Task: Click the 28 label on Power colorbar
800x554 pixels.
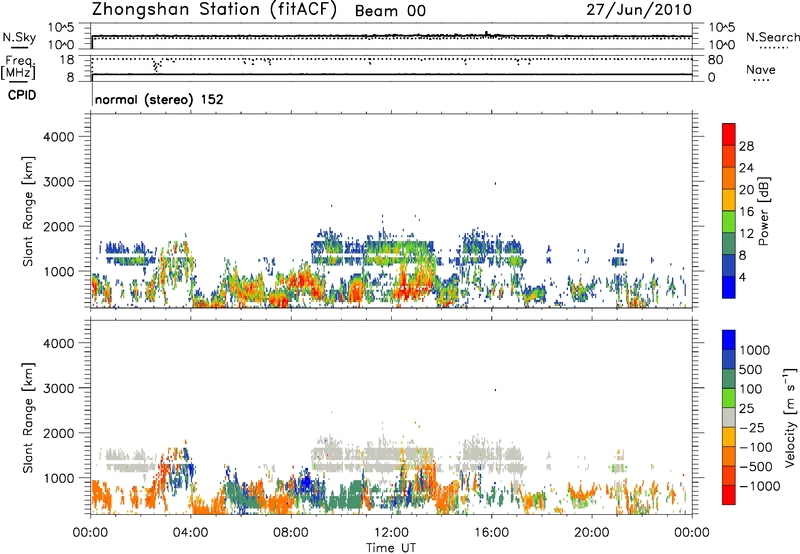Action: coord(746,146)
